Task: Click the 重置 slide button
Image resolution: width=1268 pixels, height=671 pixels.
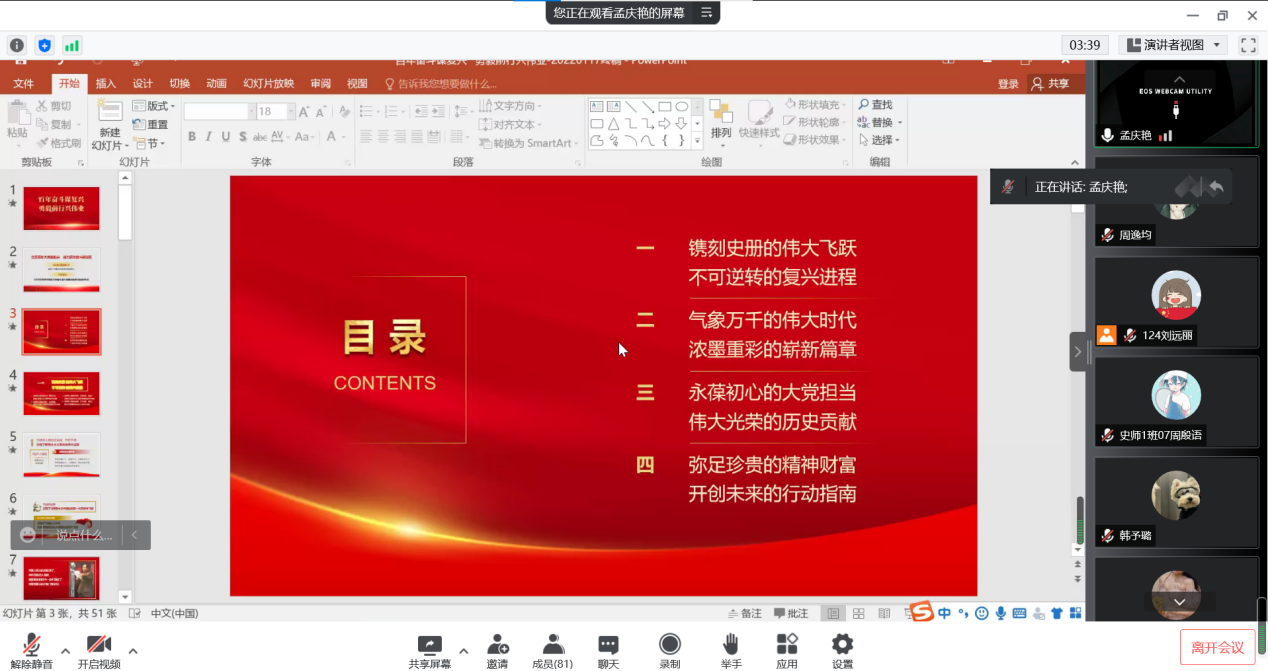Action: (150, 125)
